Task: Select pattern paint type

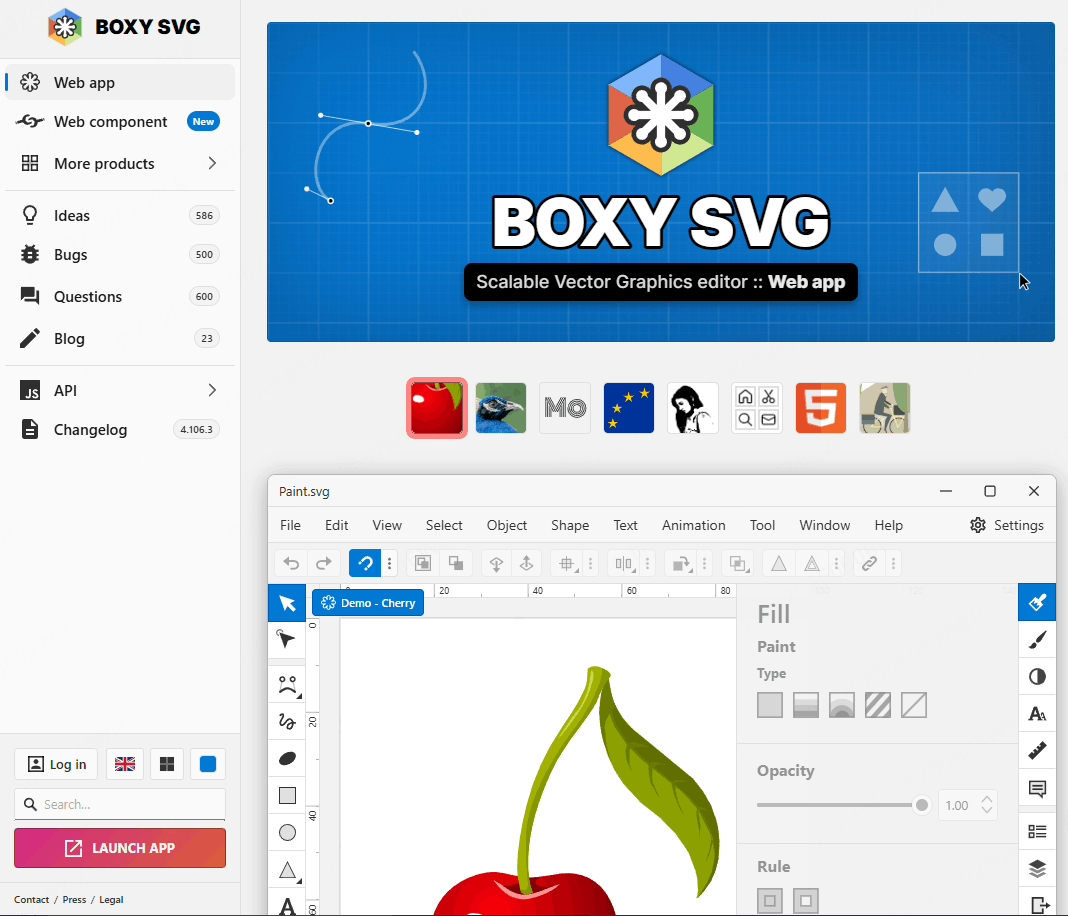Action: [x=878, y=705]
